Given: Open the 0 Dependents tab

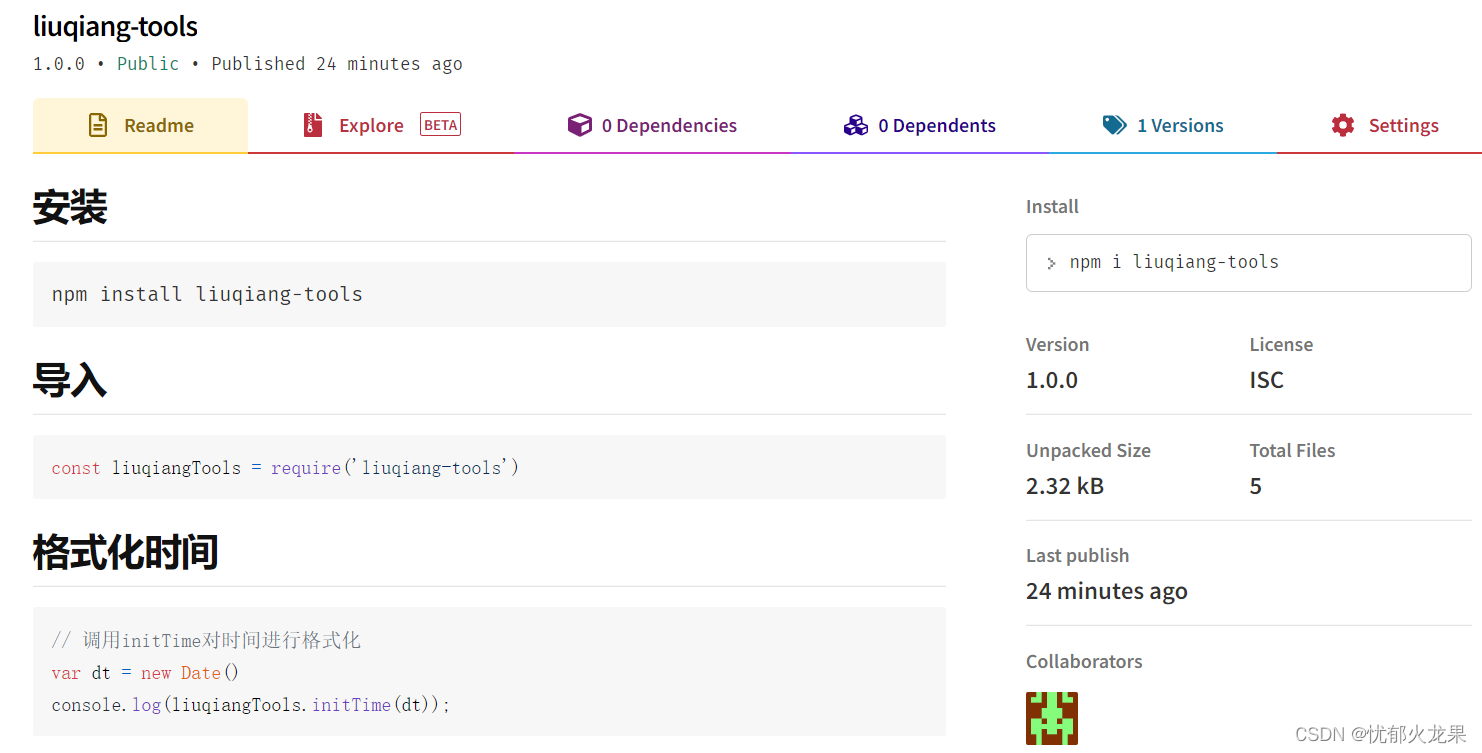Looking at the screenshot, I should [x=920, y=126].
